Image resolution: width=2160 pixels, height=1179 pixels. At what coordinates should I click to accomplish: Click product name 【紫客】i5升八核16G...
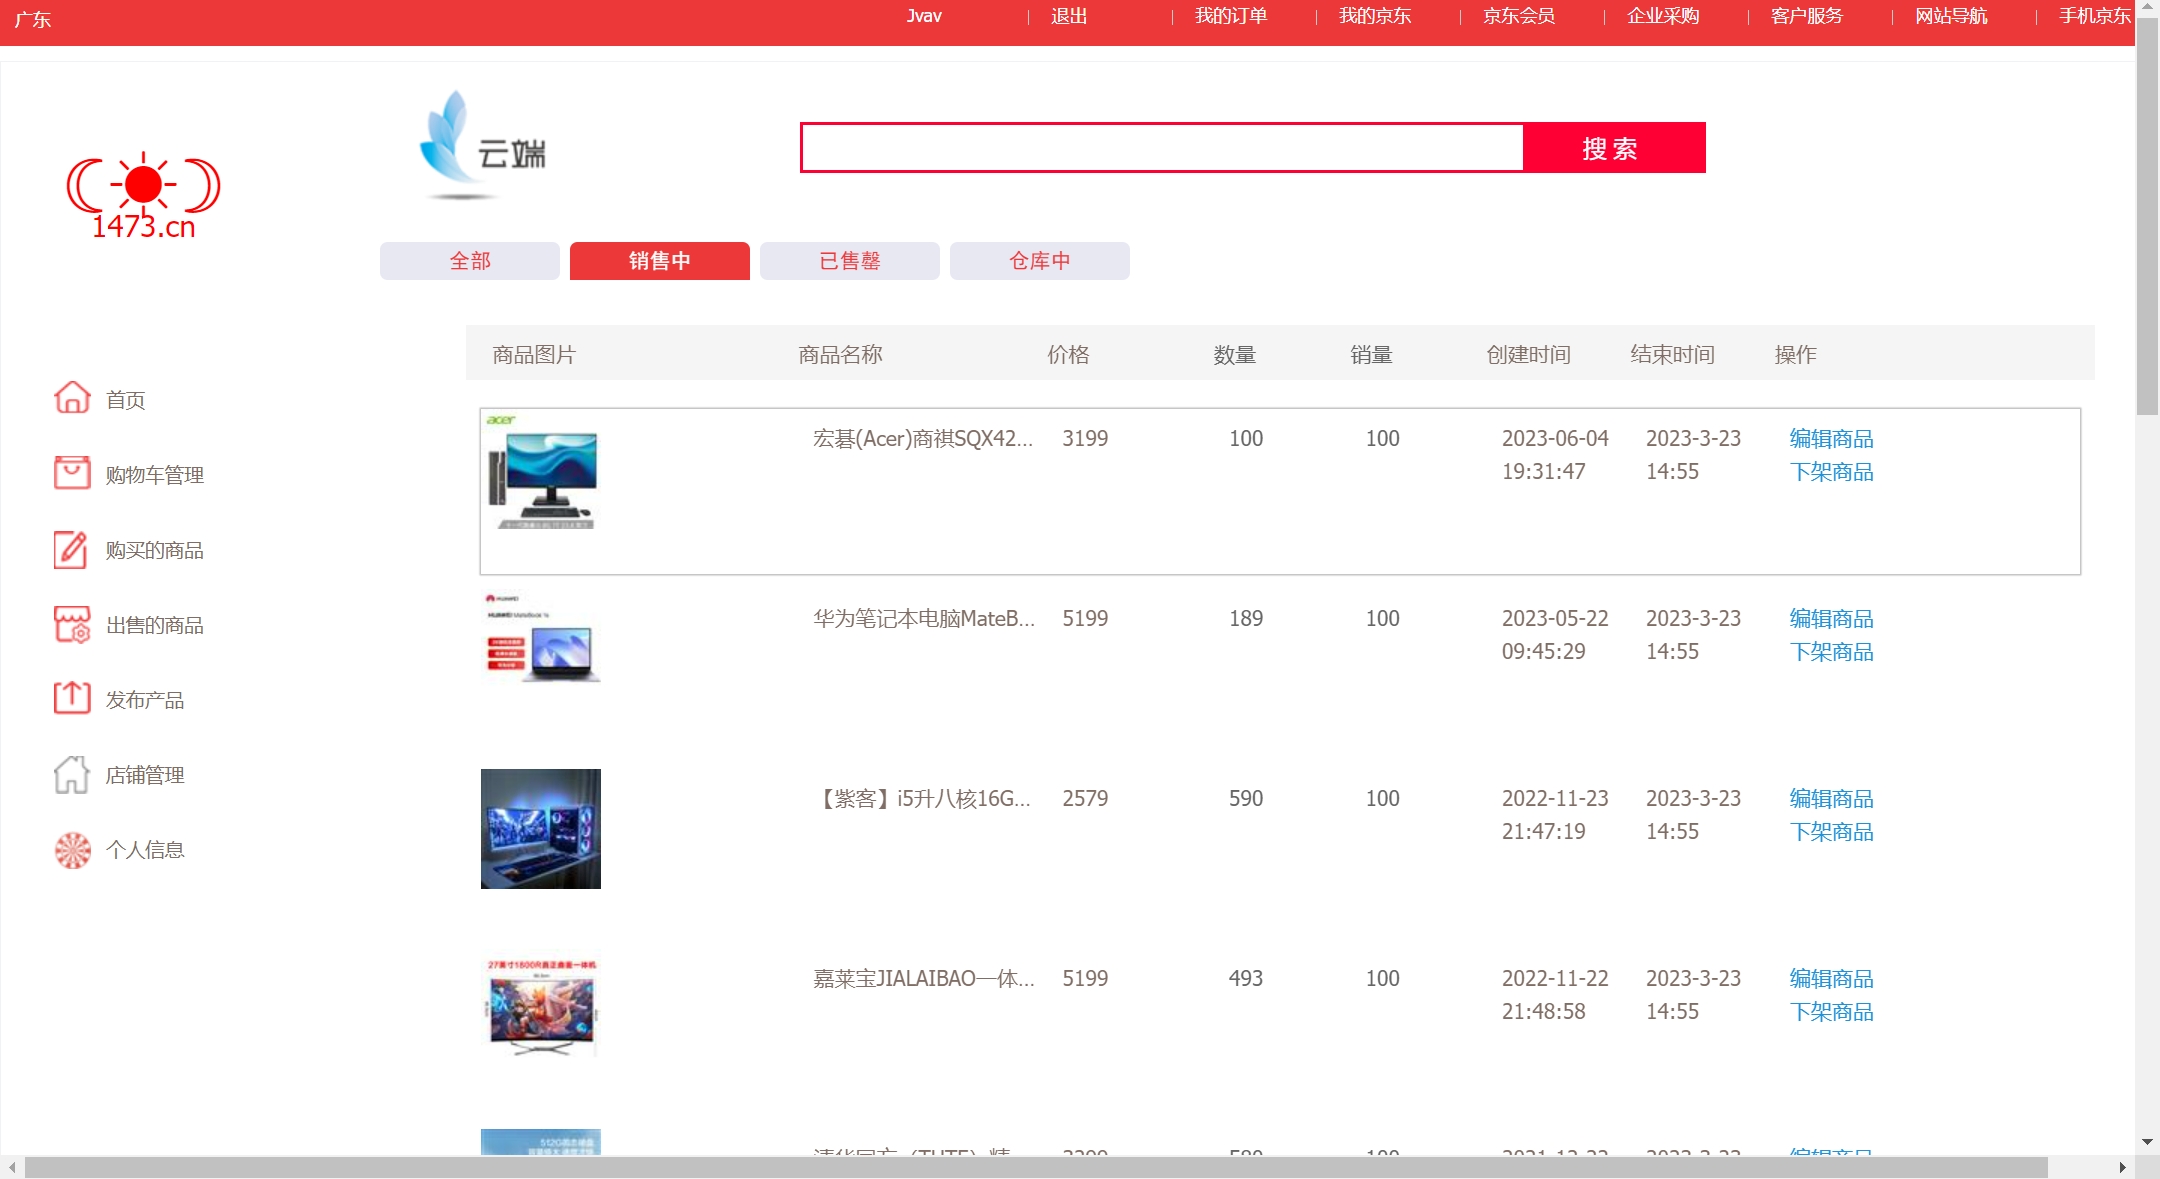point(923,799)
